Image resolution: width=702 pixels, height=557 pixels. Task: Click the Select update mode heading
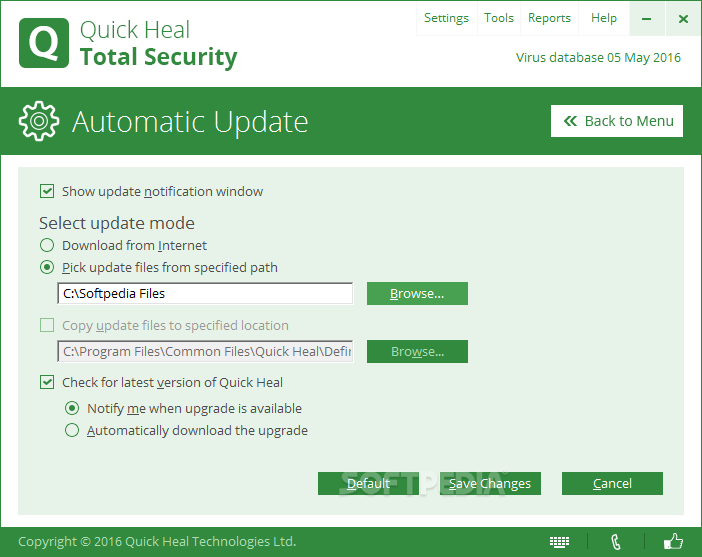pyautogui.click(x=117, y=223)
